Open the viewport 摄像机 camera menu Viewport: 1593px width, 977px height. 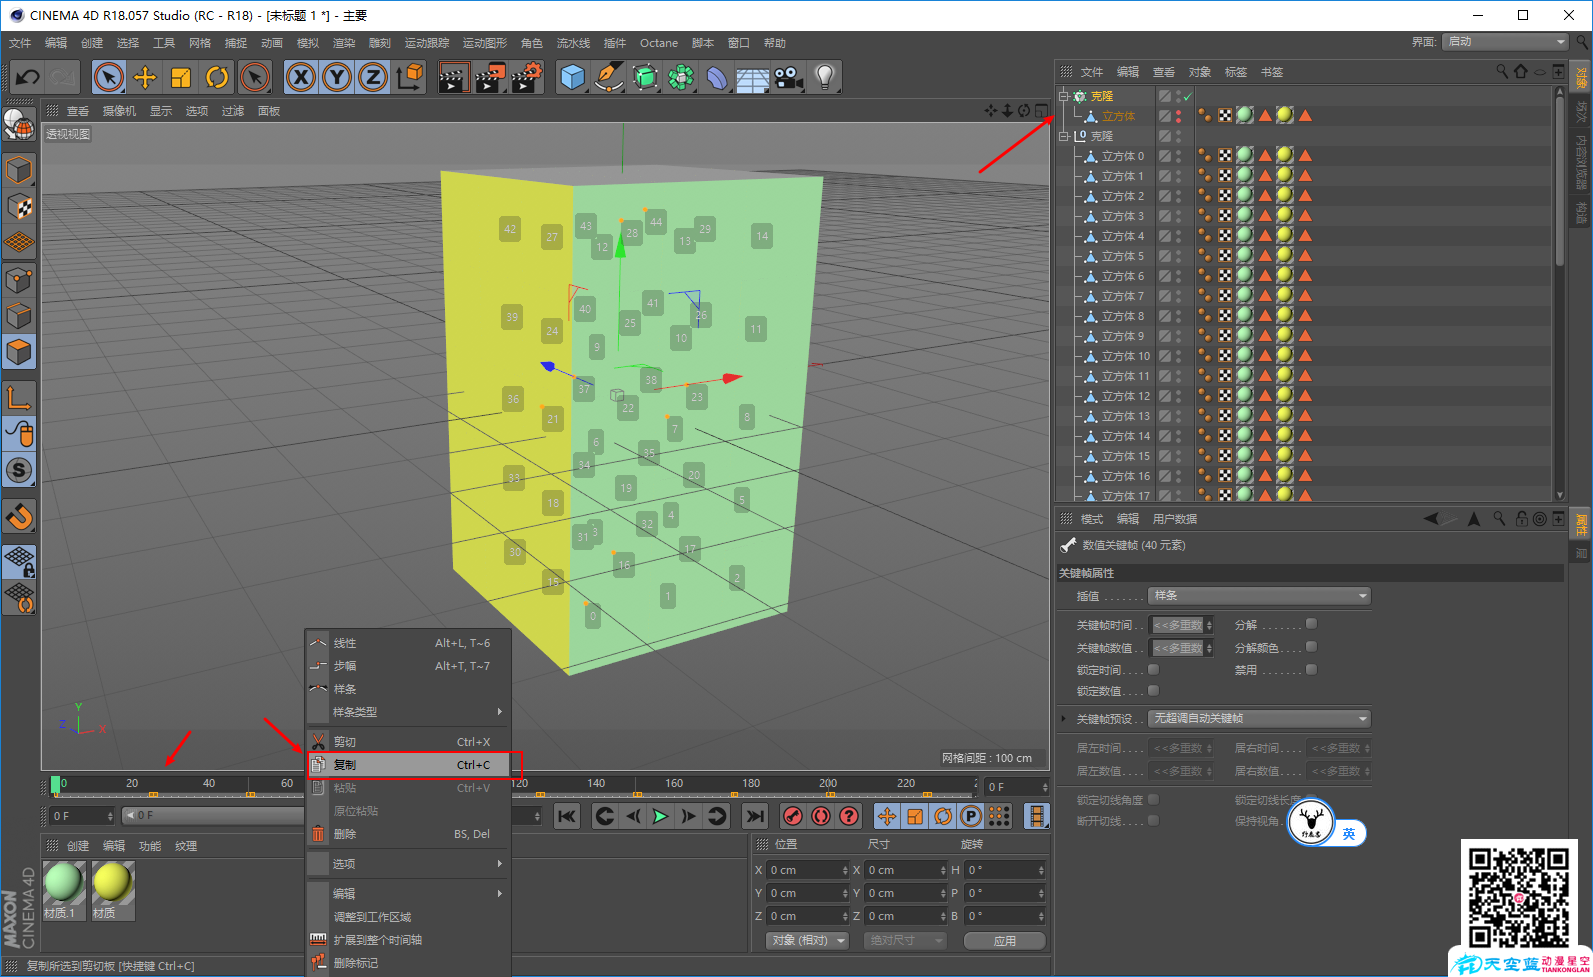[119, 111]
